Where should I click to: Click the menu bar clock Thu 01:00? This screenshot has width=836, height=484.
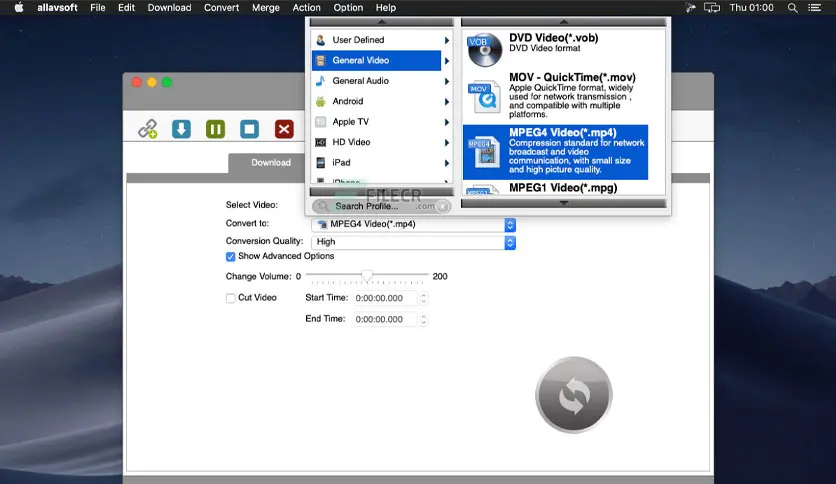pyautogui.click(x=751, y=7)
